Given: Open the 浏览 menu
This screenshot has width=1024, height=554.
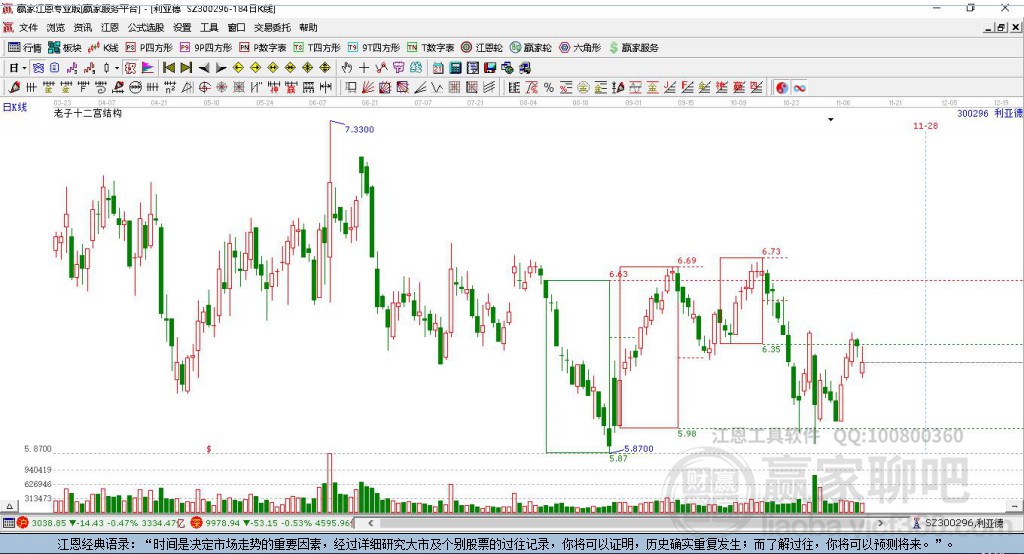Looking at the screenshot, I should [56, 27].
